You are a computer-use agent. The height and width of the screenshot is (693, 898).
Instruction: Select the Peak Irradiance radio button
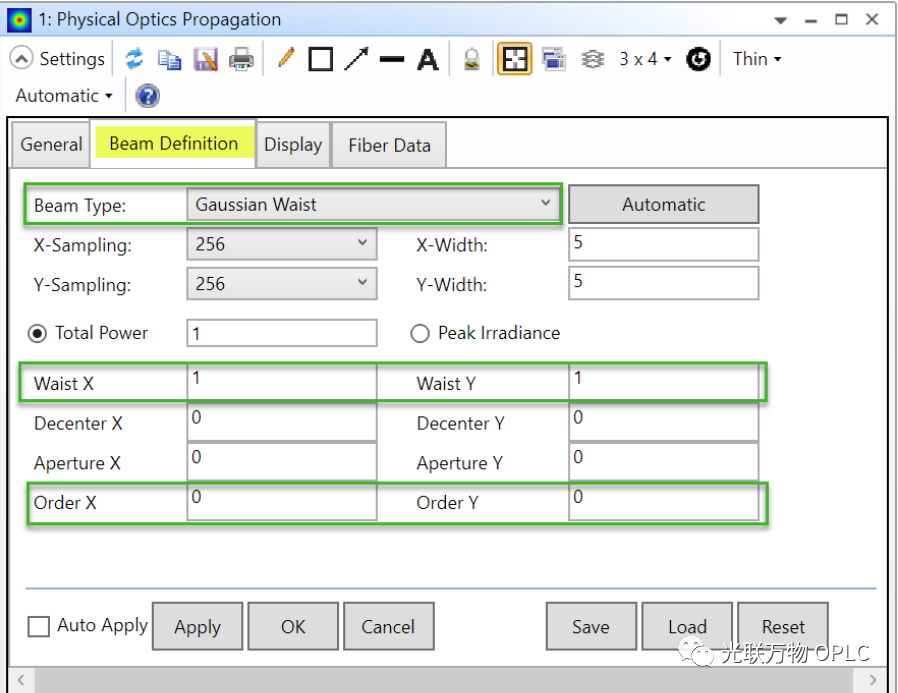[x=420, y=333]
